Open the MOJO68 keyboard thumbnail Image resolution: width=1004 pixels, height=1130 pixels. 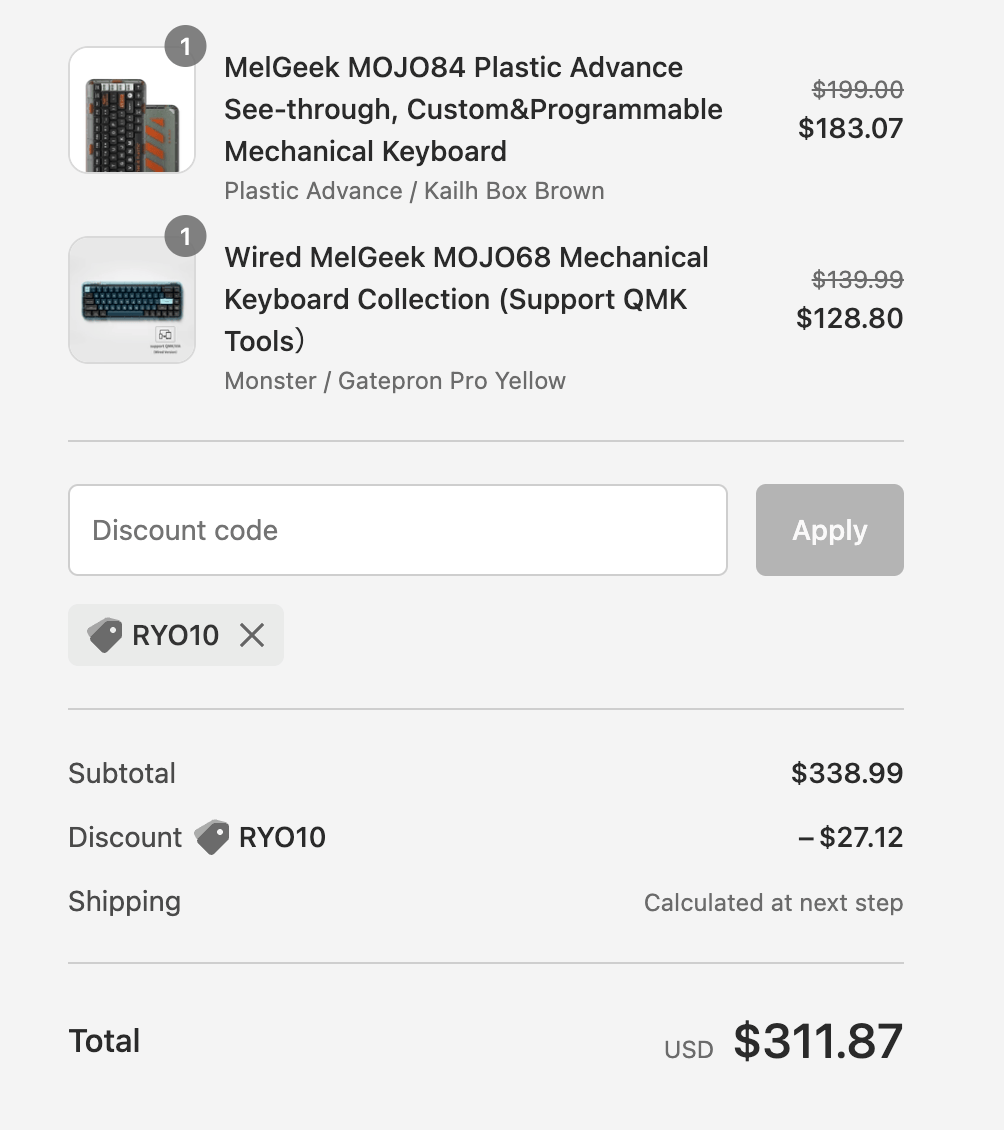click(x=131, y=300)
